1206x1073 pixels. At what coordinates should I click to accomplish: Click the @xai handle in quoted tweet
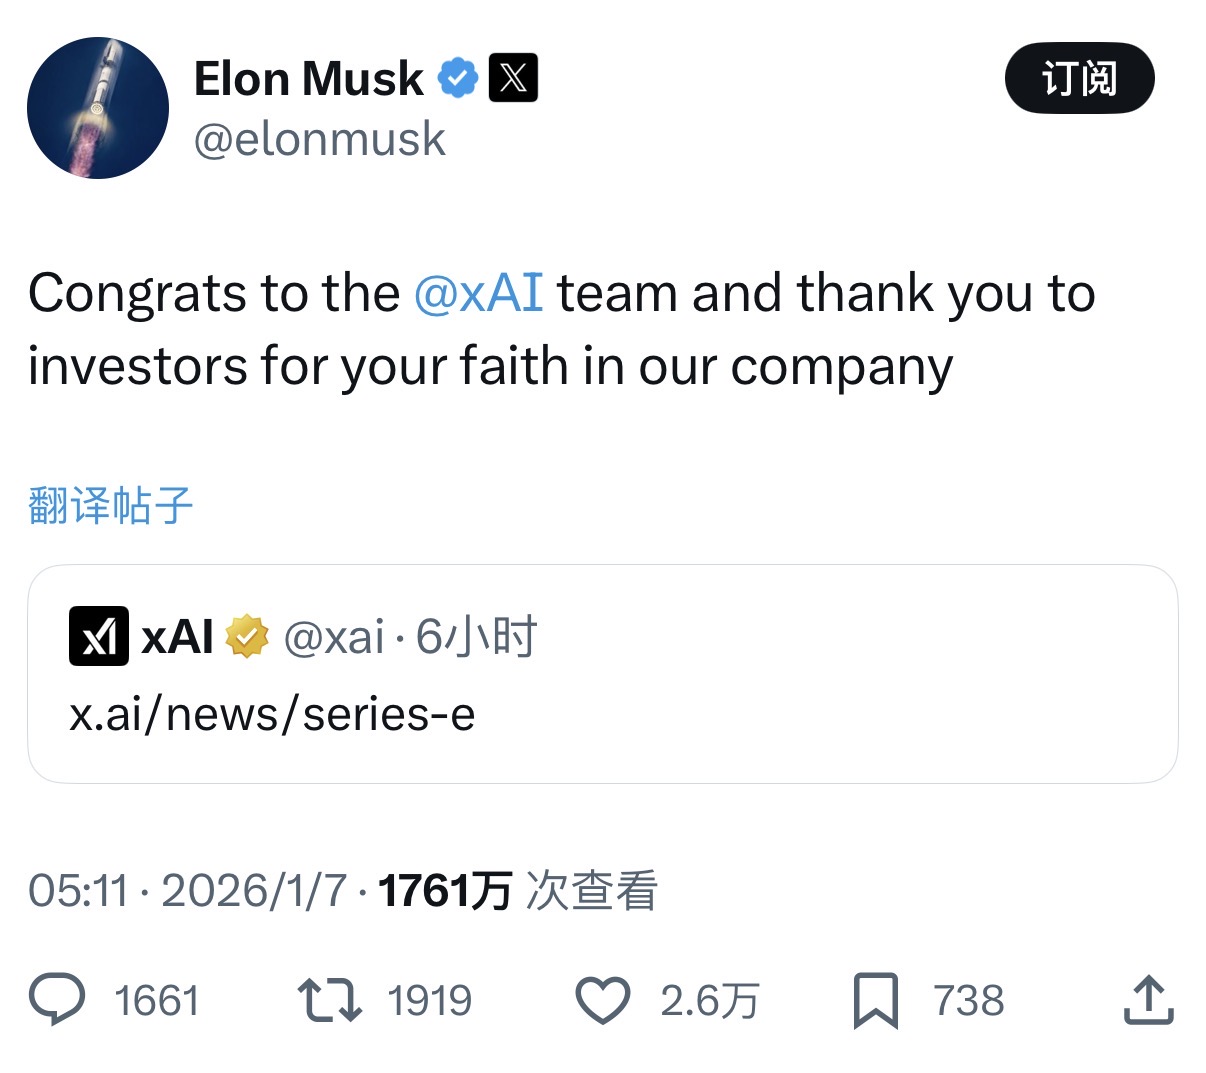coord(337,636)
